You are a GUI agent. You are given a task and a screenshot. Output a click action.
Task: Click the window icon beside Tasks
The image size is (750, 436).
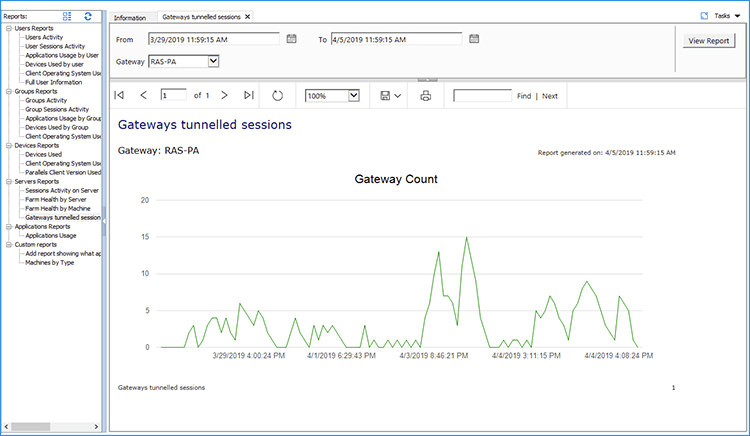pyautogui.click(x=704, y=16)
